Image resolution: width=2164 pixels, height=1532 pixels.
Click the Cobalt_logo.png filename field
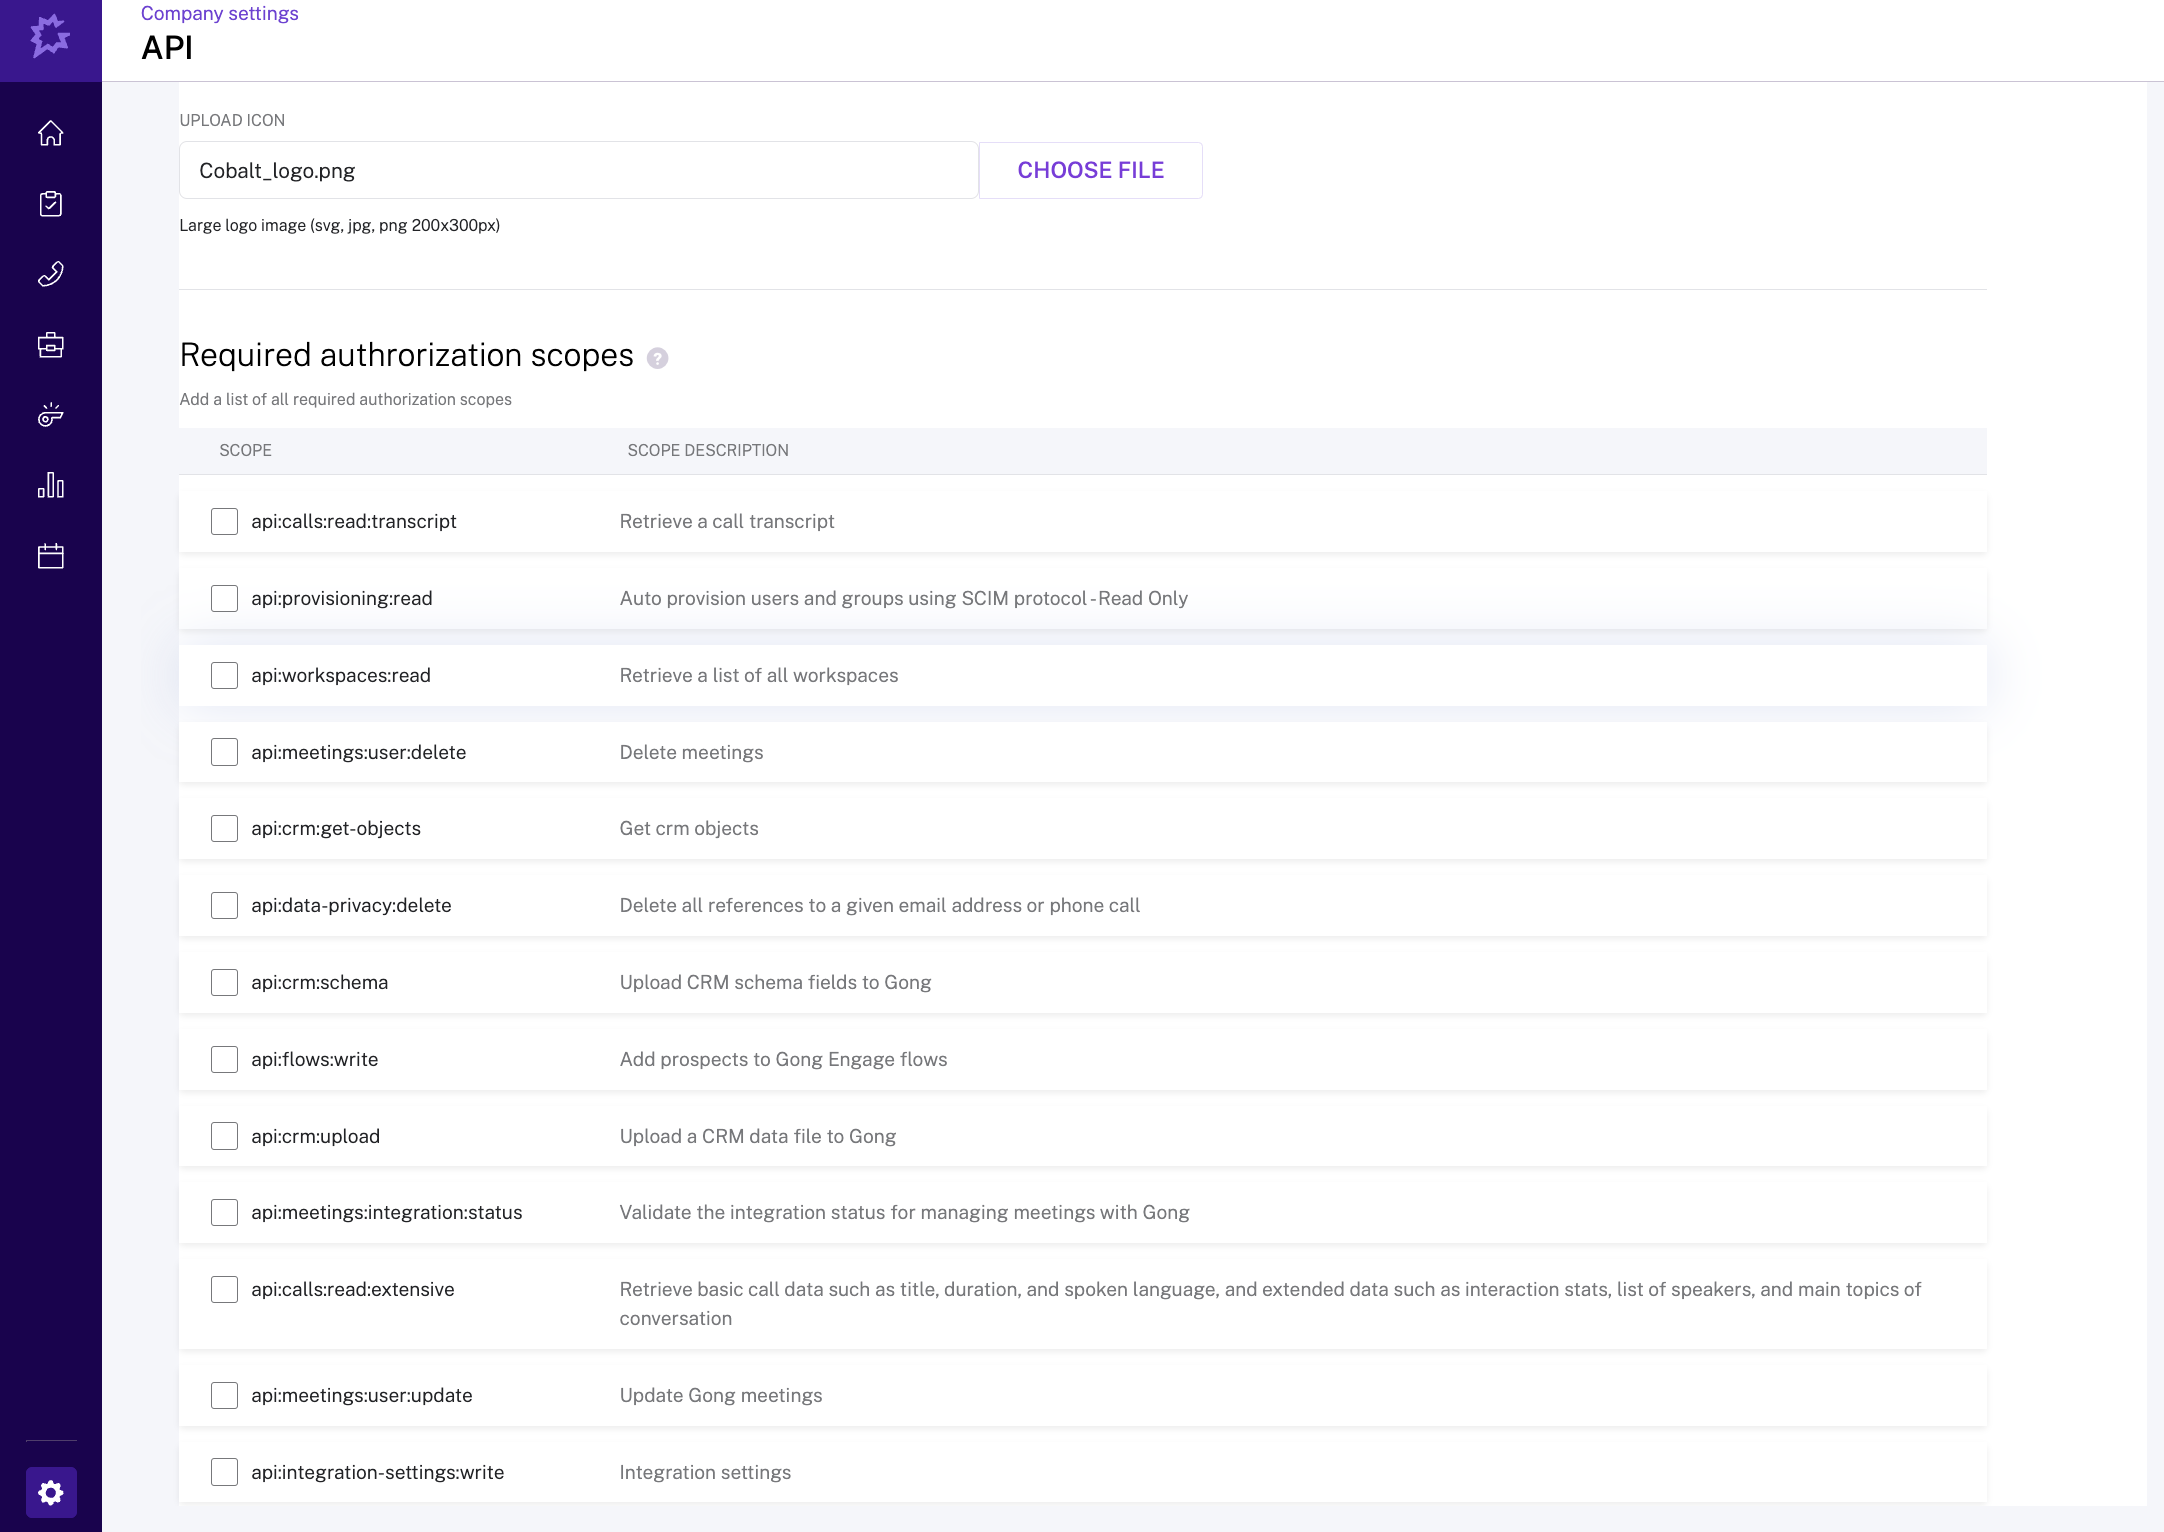point(578,170)
